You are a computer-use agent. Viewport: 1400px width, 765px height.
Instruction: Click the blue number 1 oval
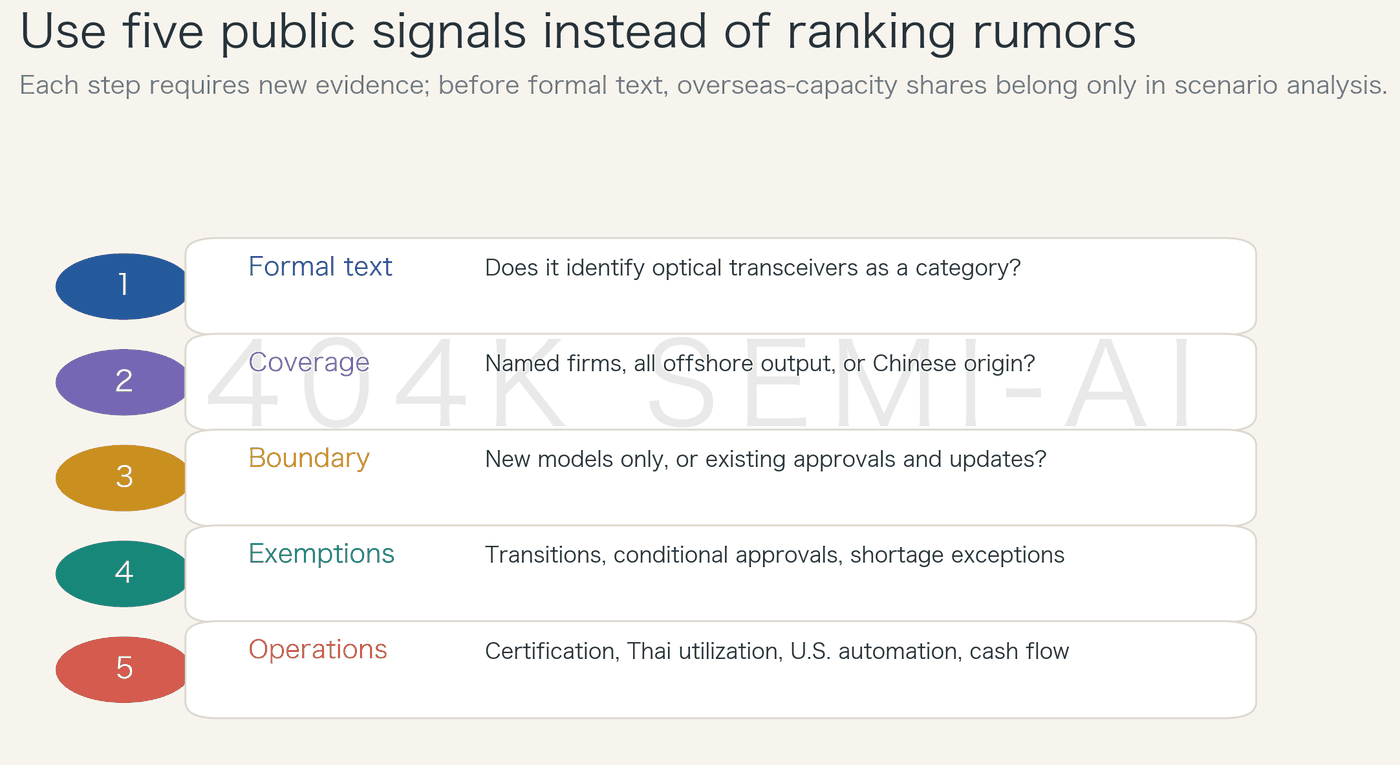pos(123,286)
